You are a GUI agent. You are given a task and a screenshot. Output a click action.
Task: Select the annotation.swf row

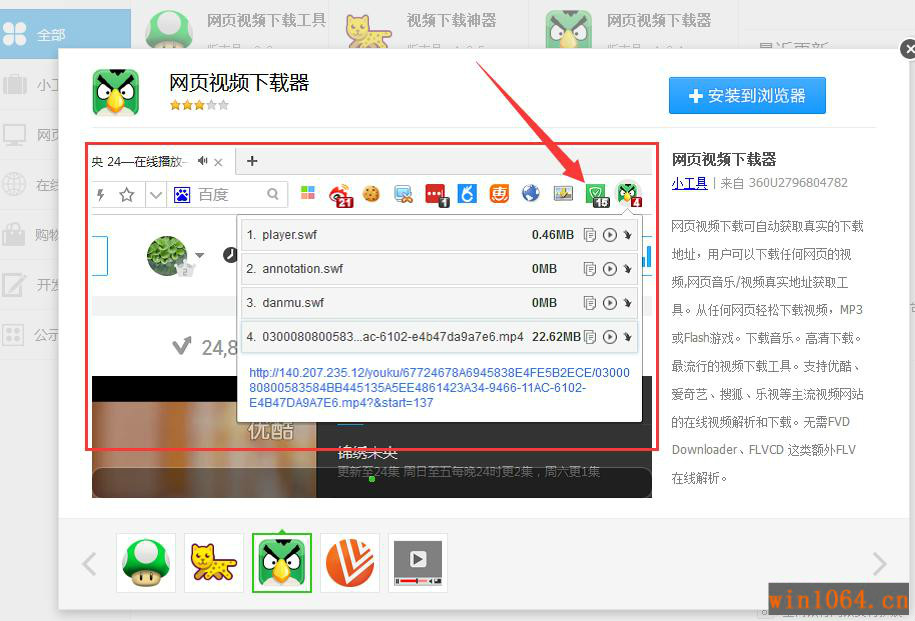(439, 269)
